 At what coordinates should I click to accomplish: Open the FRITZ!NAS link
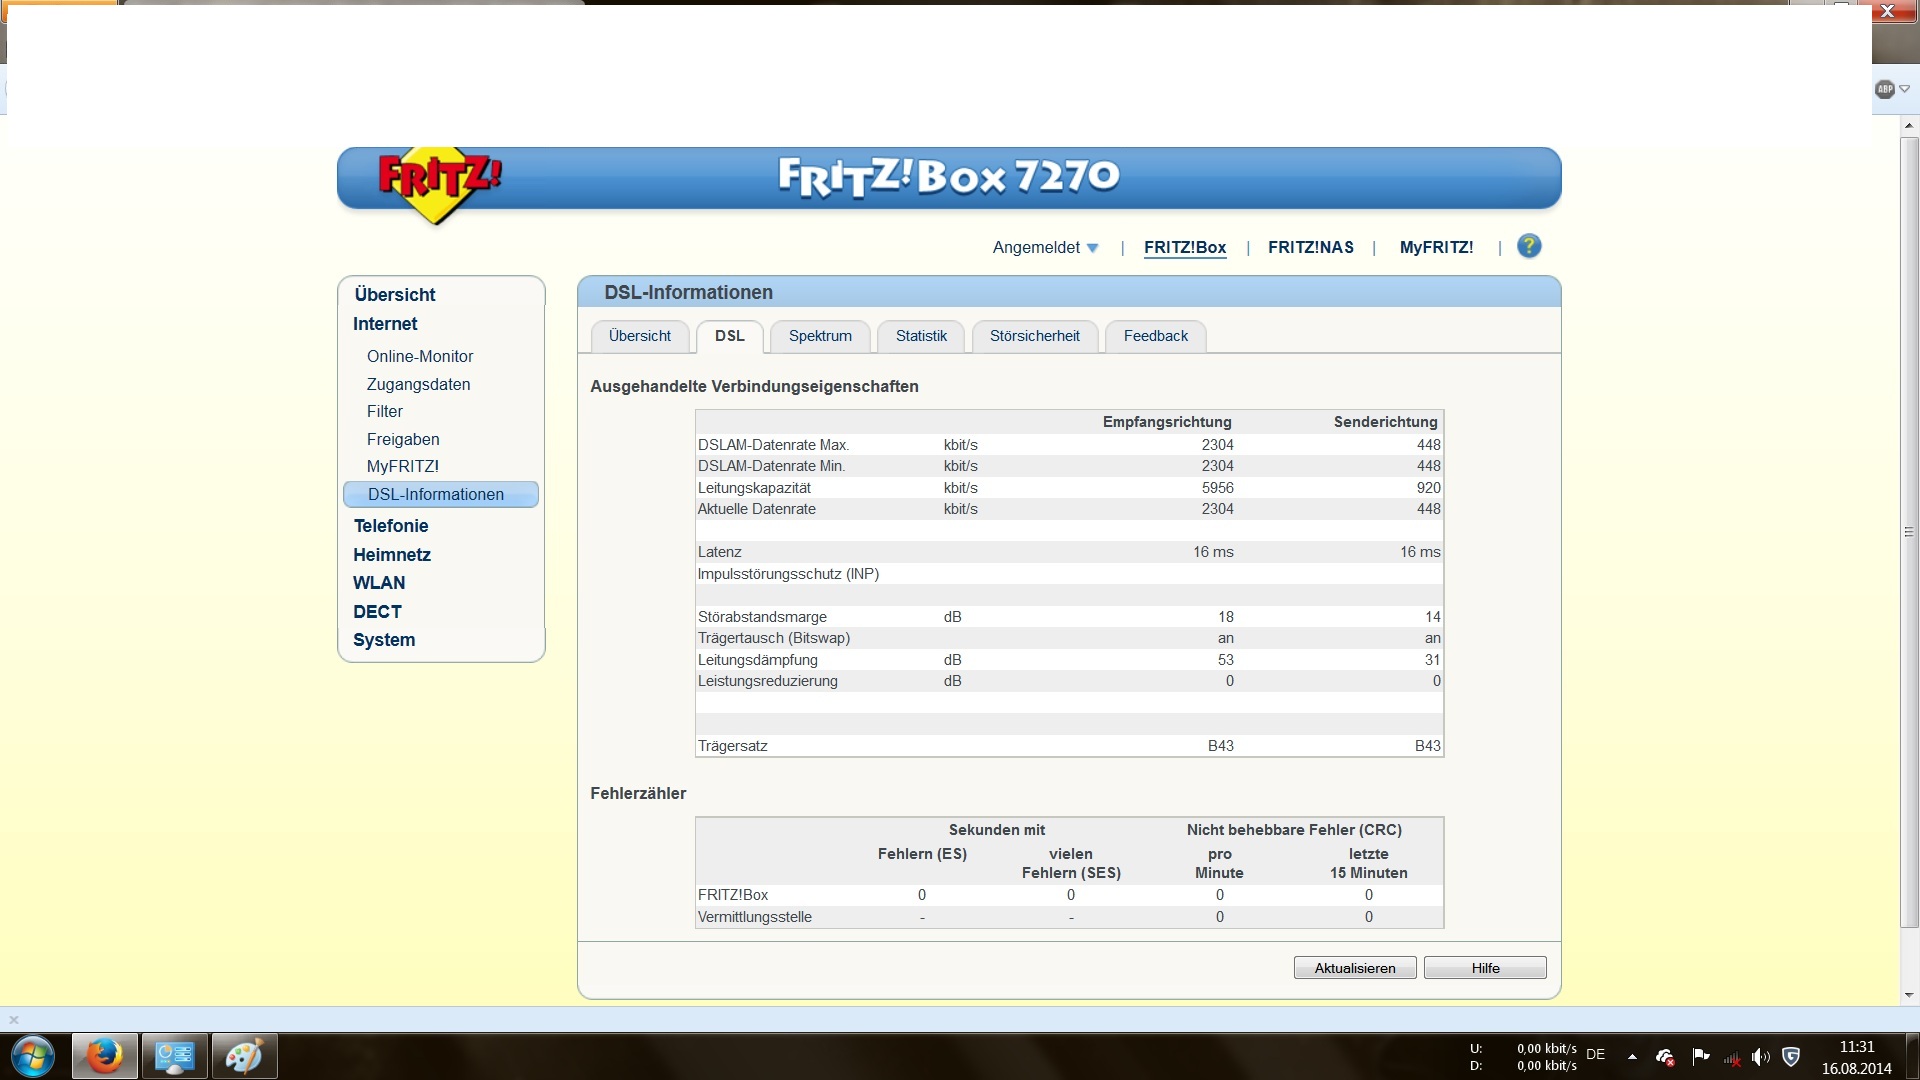pos(1310,247)
